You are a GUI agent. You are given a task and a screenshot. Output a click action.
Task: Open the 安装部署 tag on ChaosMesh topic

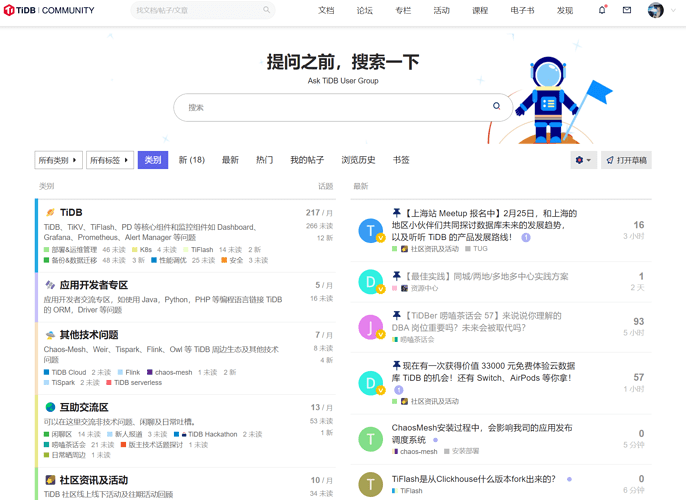465,451
